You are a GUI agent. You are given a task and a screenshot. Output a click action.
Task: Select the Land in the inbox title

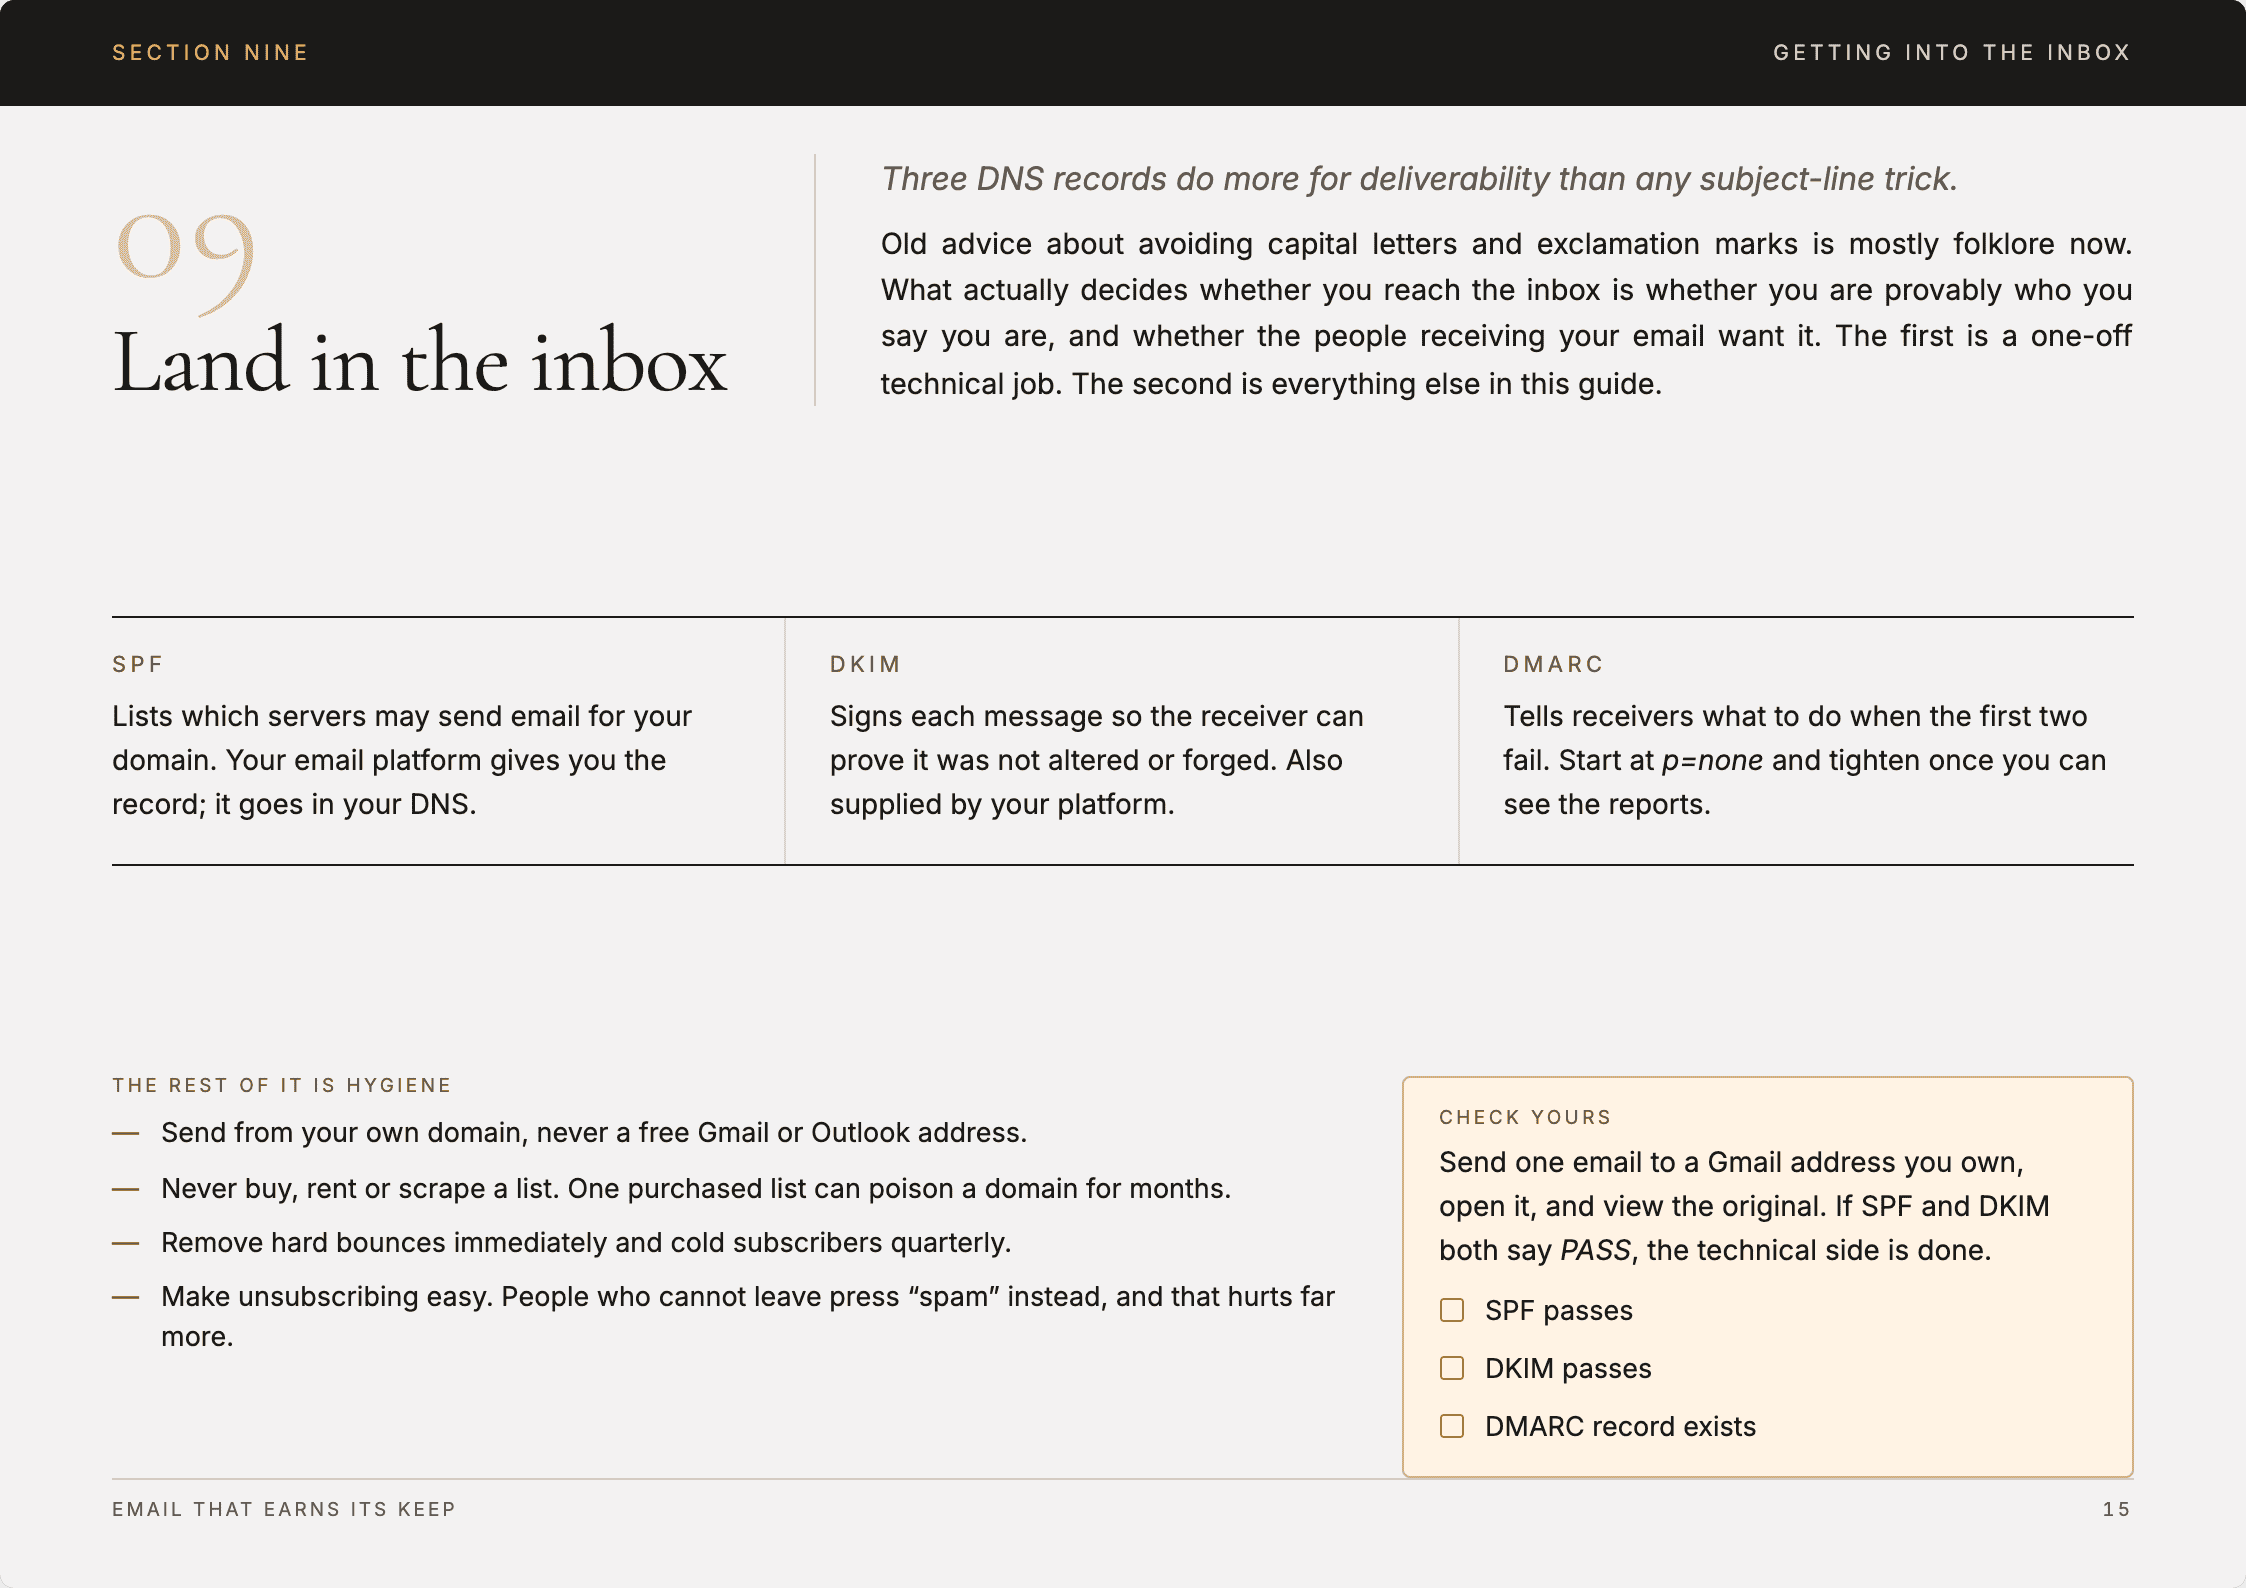420,362
